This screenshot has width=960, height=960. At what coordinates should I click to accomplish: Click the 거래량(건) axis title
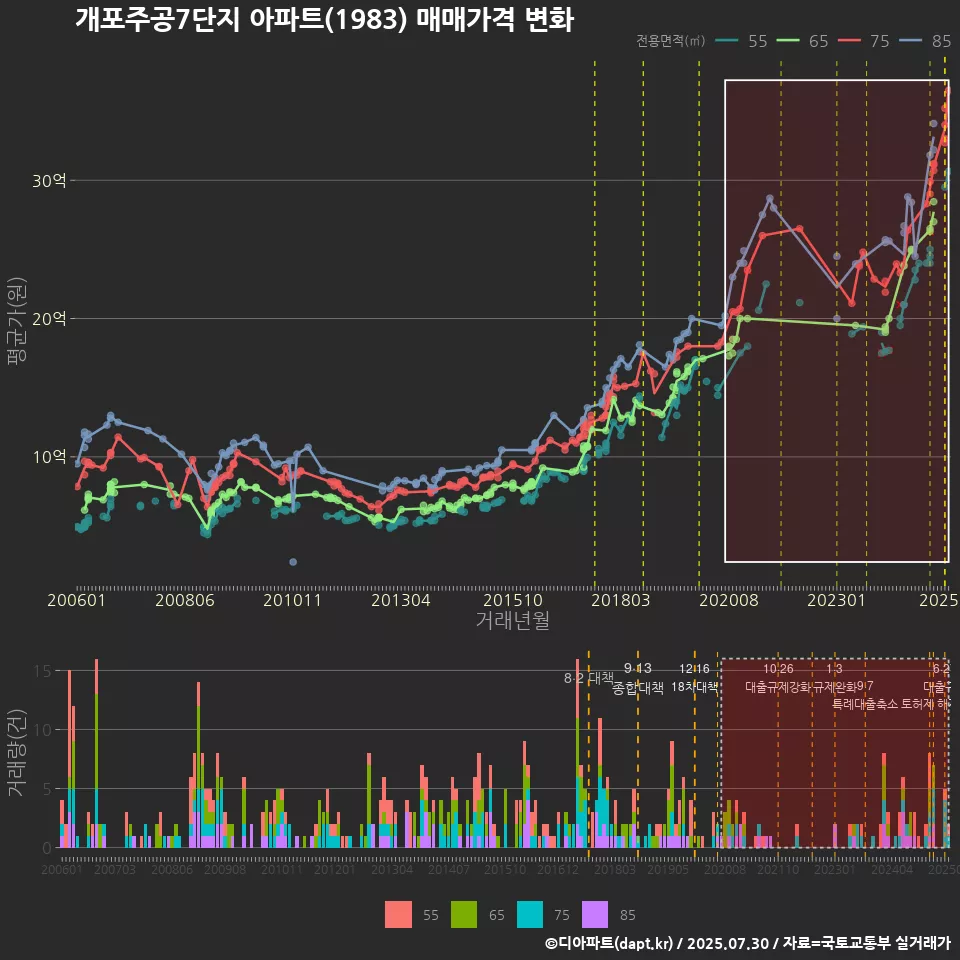17,753
